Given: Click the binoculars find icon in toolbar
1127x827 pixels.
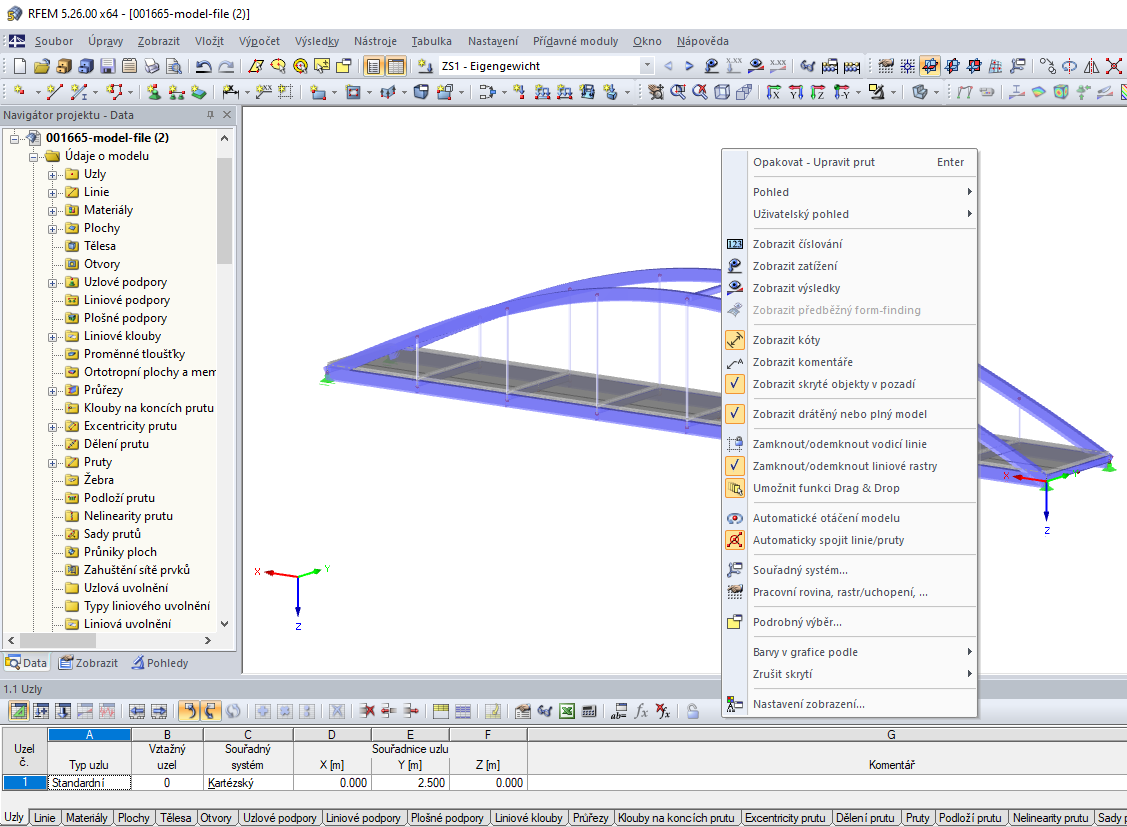Looking at the screenshot, I should pos(808,66).
